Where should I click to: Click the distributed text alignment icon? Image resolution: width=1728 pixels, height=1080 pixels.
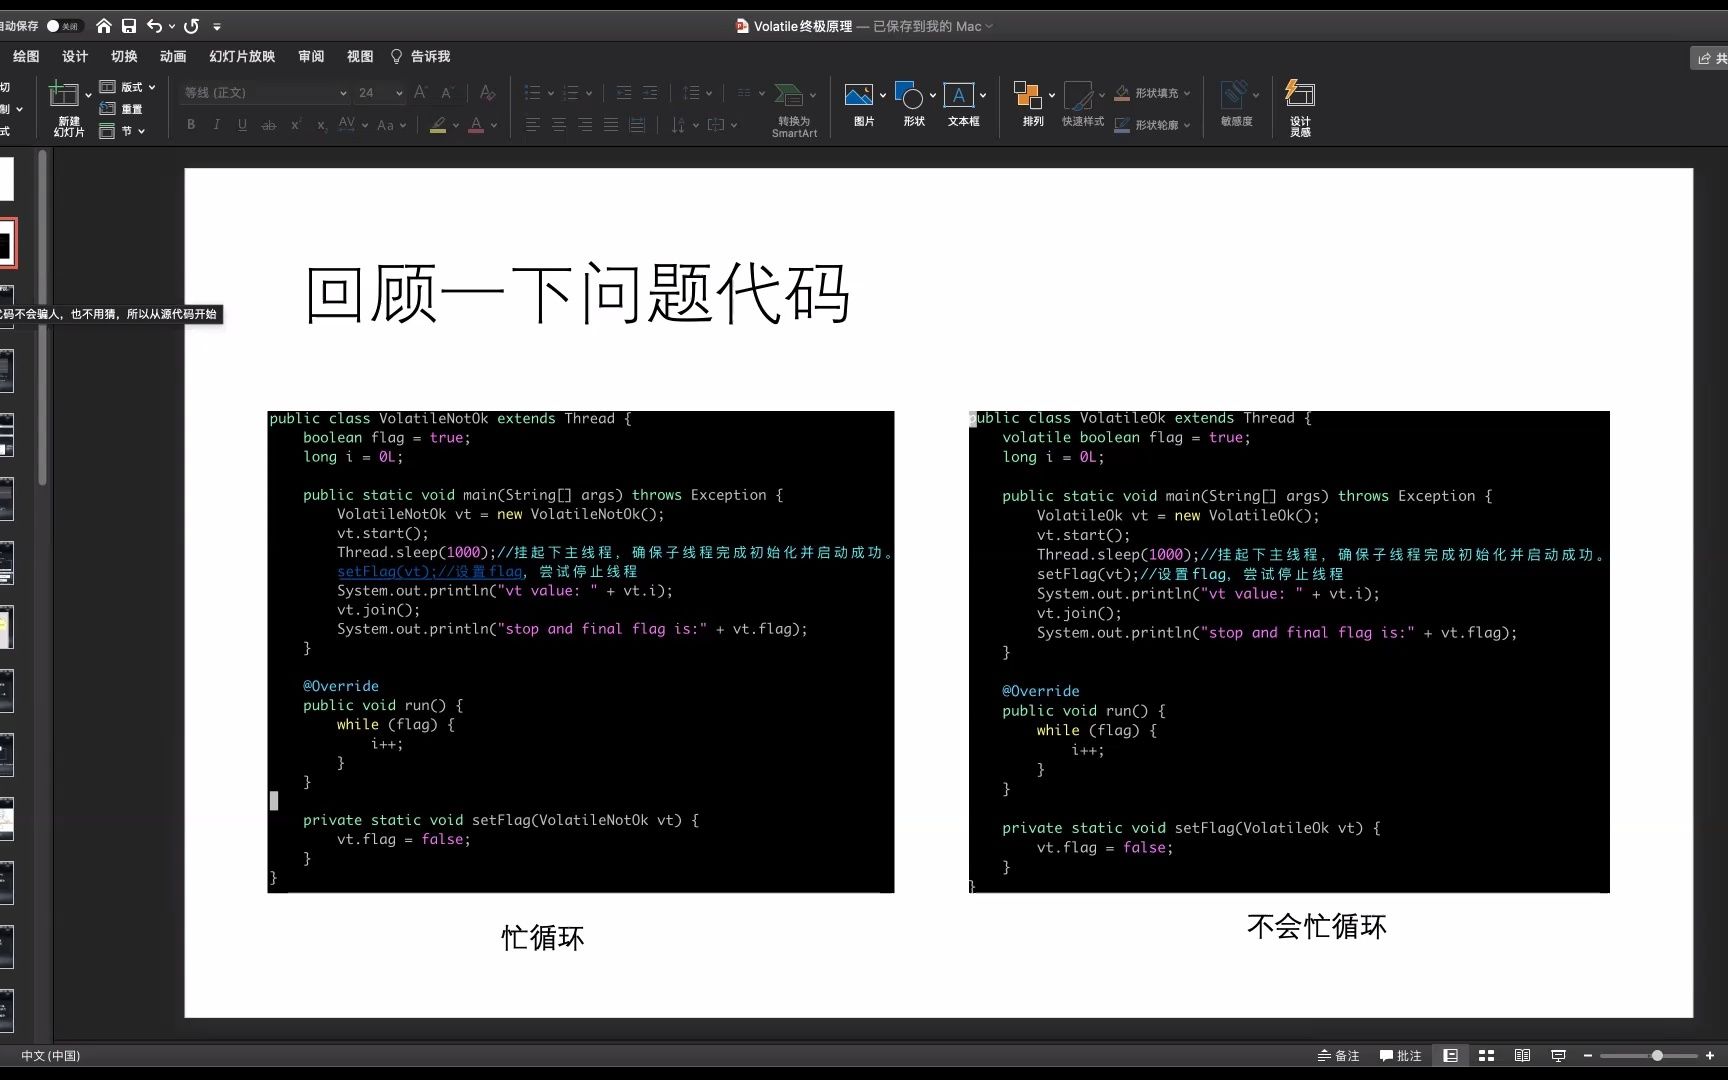(x=637, y=125)
